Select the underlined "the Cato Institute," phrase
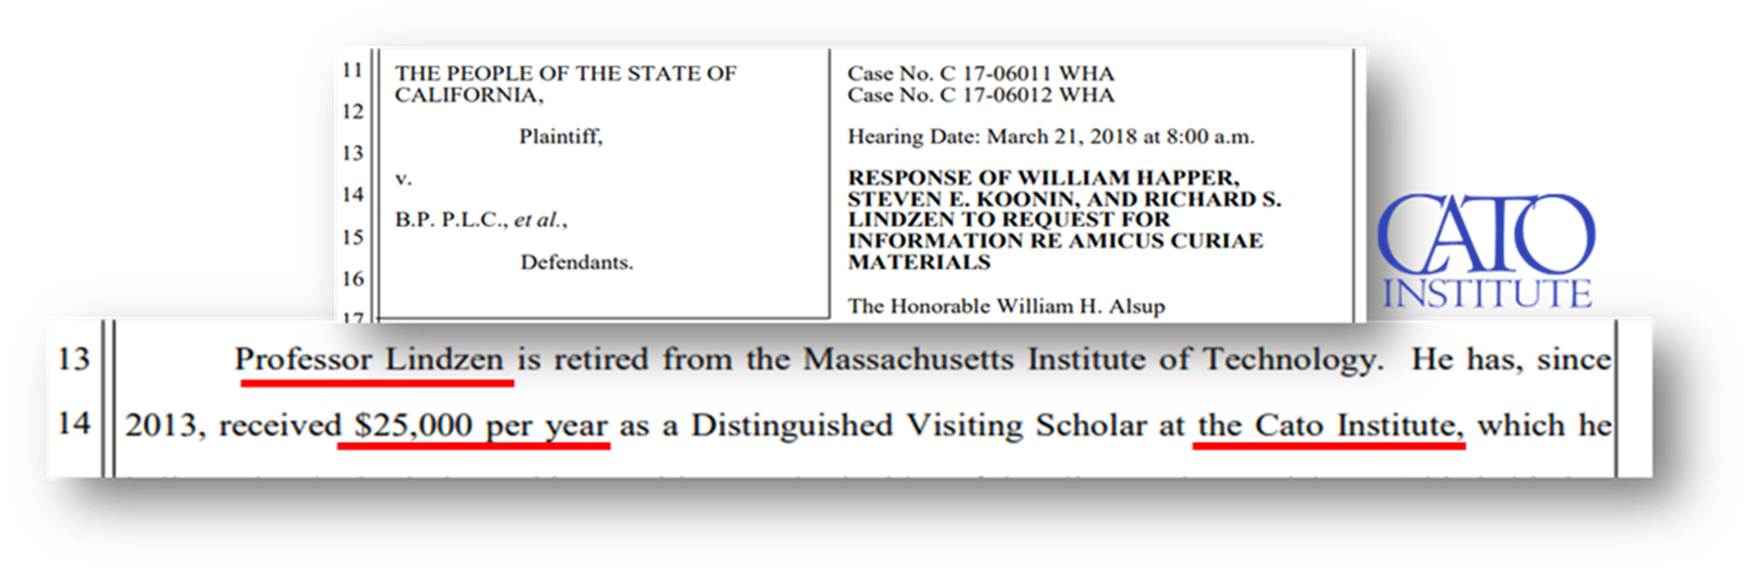Viewport: 1752px width, 577px height. click(x=1329, y=426)
